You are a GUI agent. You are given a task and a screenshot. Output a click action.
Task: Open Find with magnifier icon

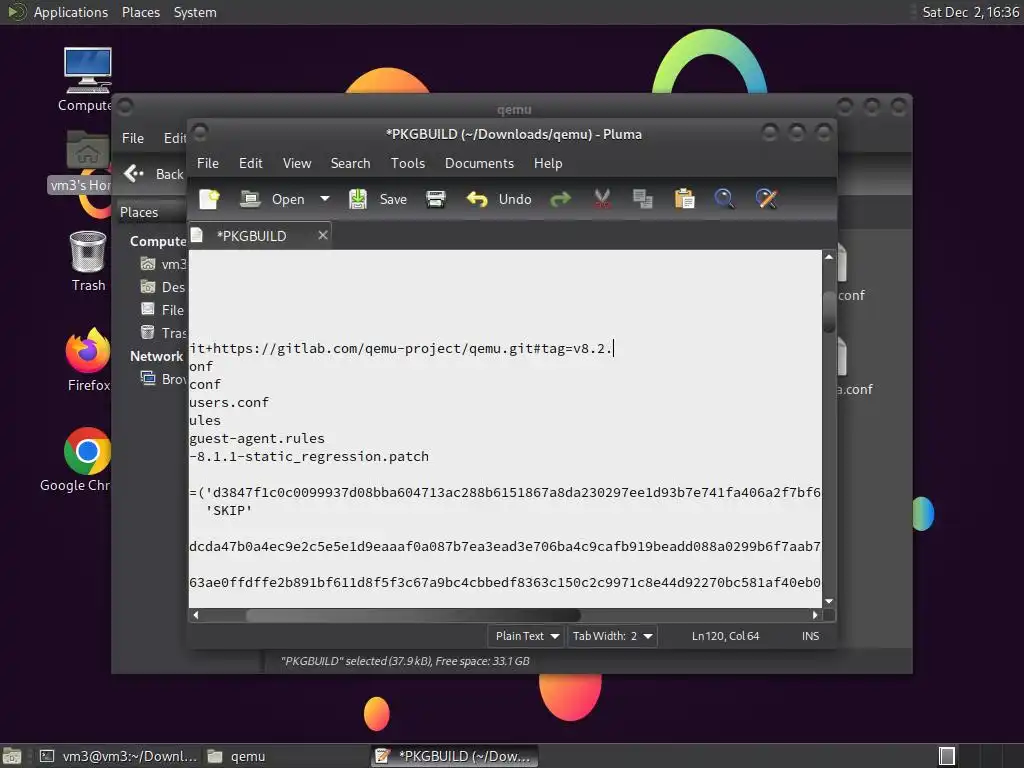point(724,199)
